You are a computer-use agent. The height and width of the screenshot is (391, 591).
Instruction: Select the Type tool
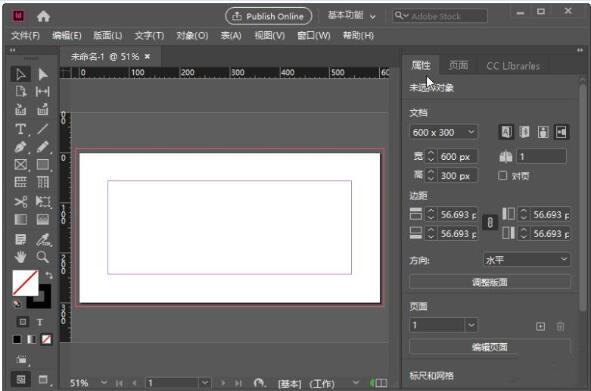click(x=20, y=129)
